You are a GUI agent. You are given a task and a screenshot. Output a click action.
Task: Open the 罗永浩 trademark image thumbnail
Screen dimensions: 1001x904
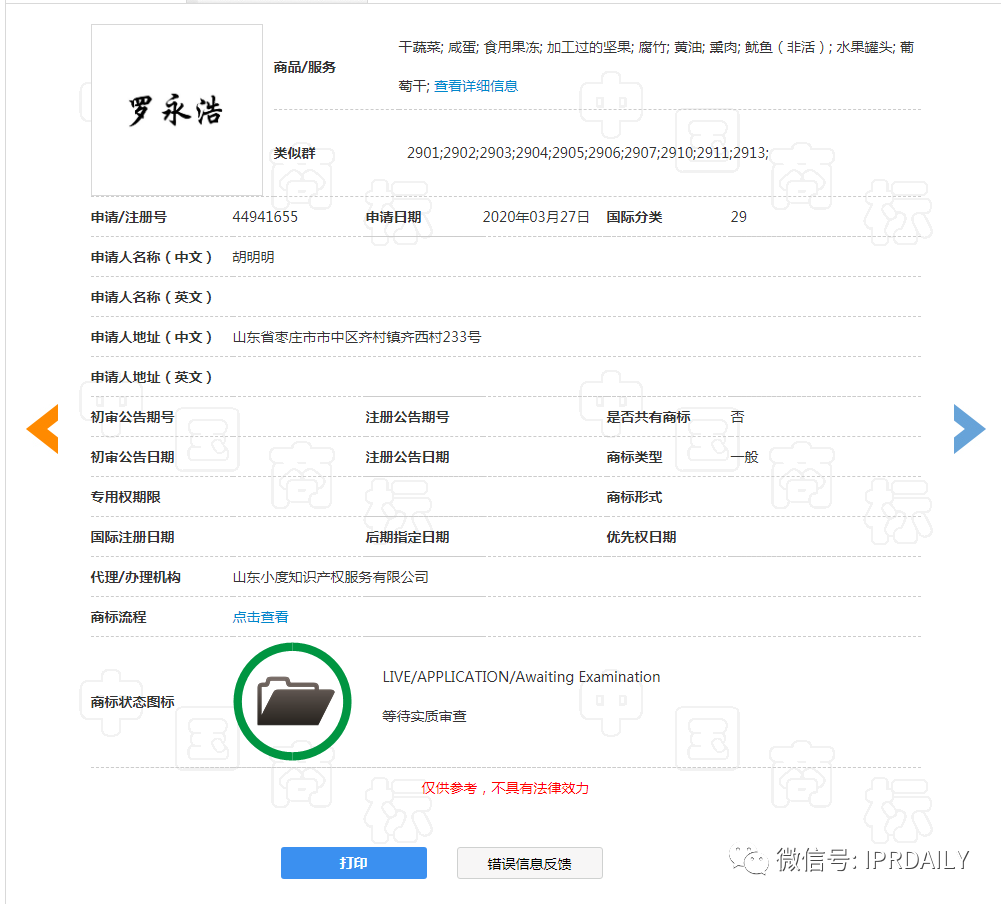pyautogui.click(x=177, y=110)
